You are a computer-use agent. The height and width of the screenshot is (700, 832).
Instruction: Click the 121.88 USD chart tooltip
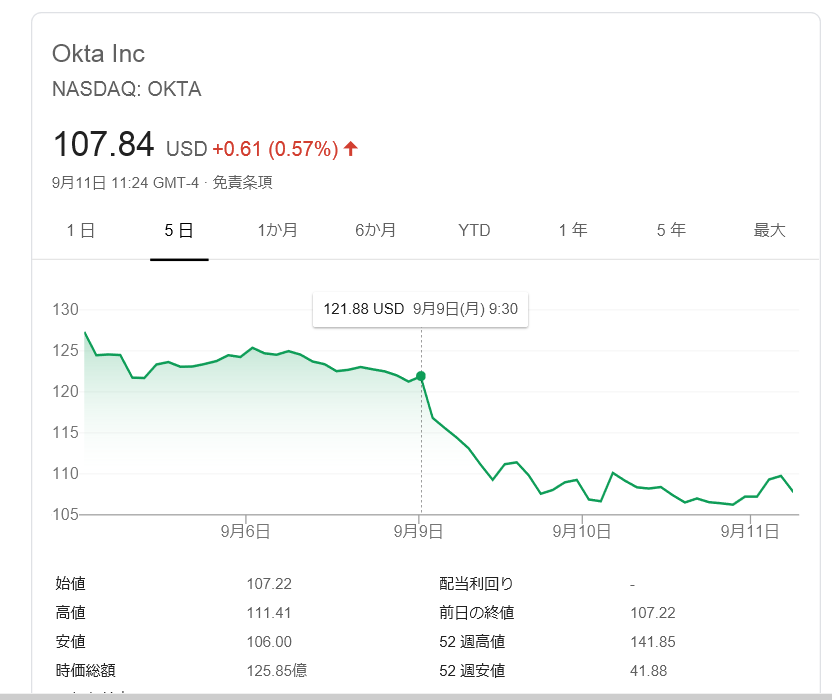point(420,309)
